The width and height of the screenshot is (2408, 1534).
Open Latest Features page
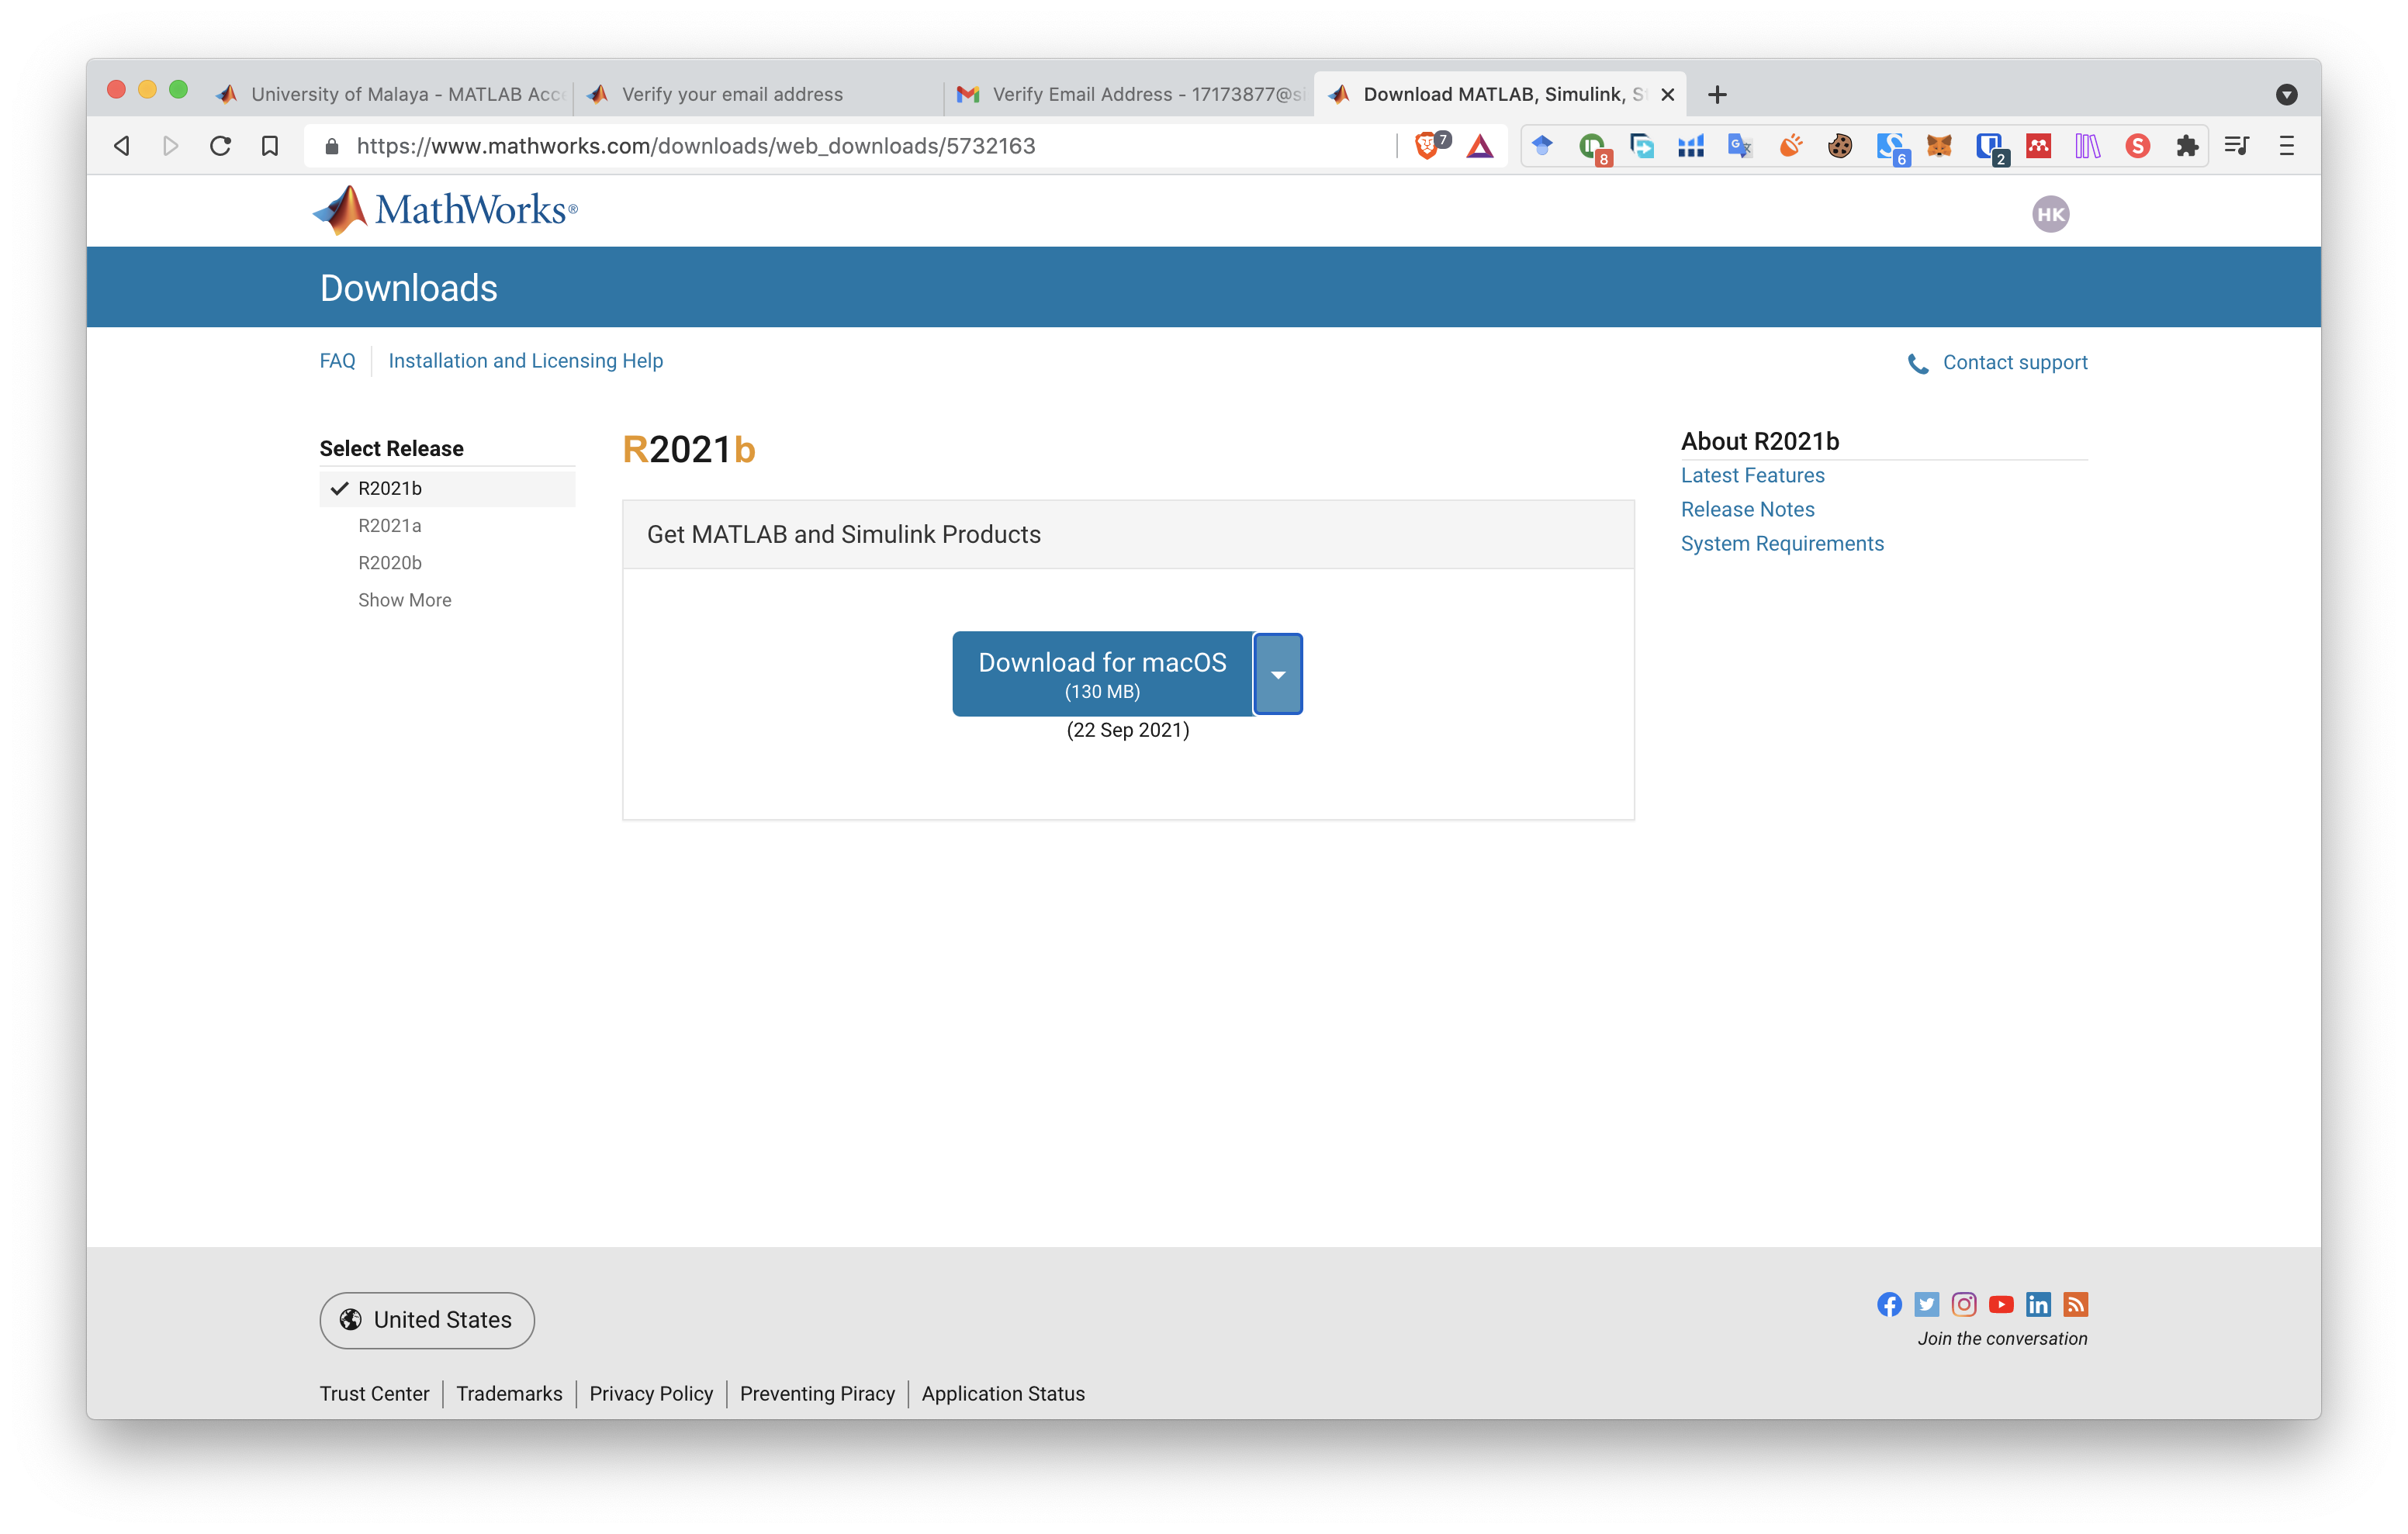point(1752,474)
